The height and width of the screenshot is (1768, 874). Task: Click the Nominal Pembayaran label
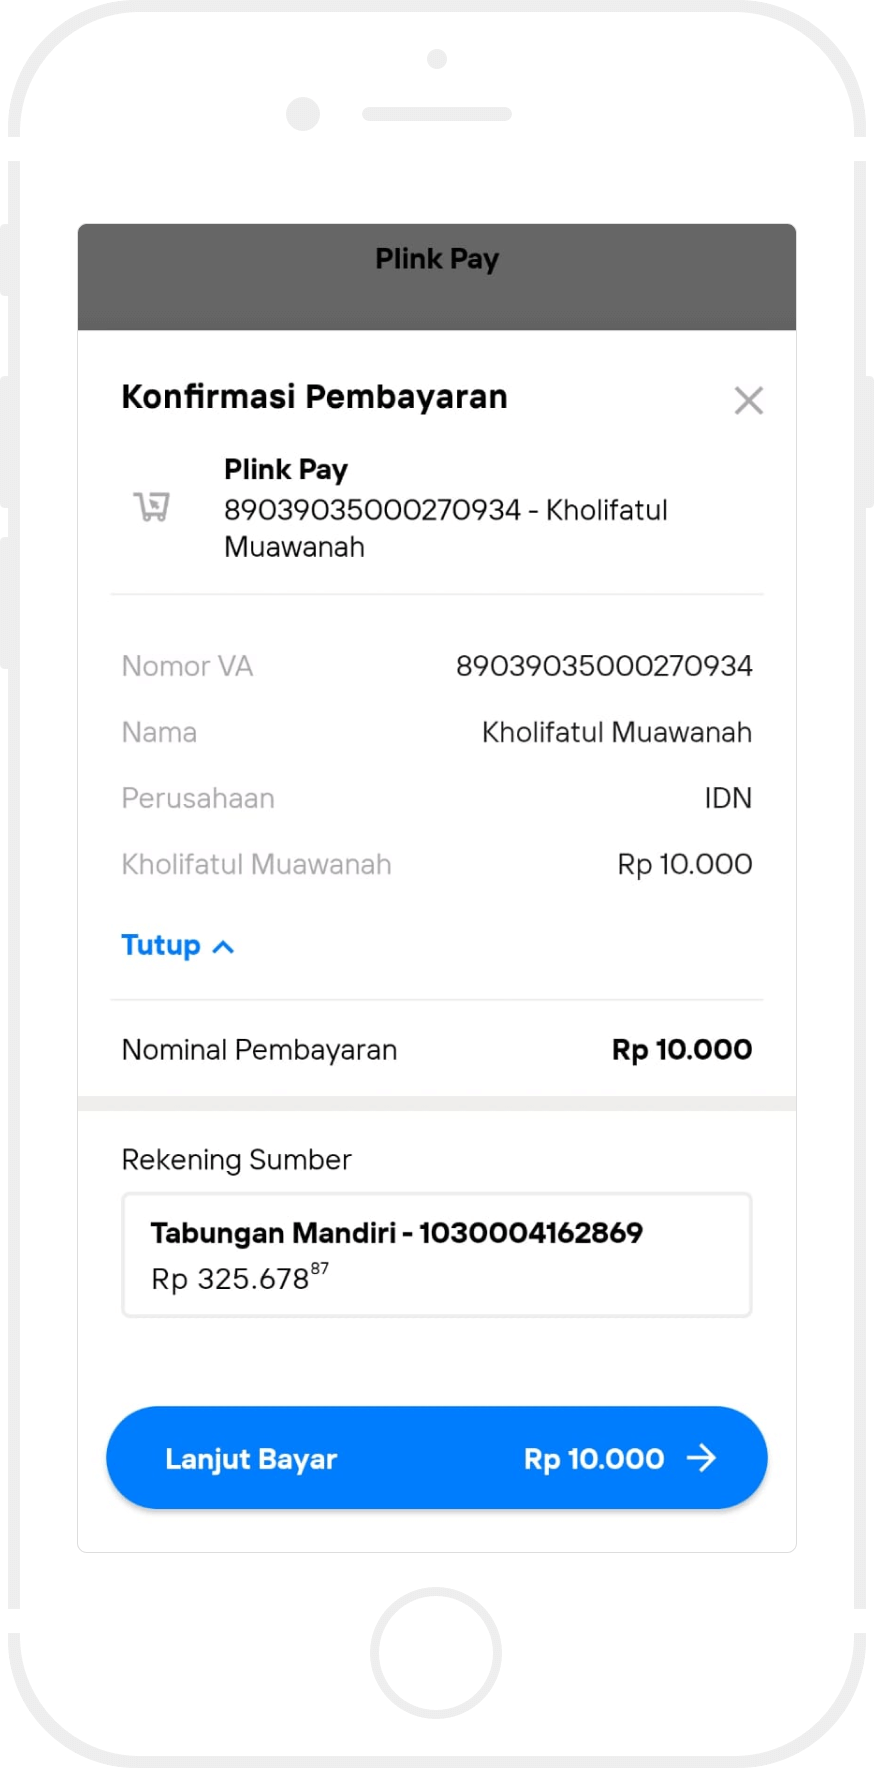pos(259,1050)
